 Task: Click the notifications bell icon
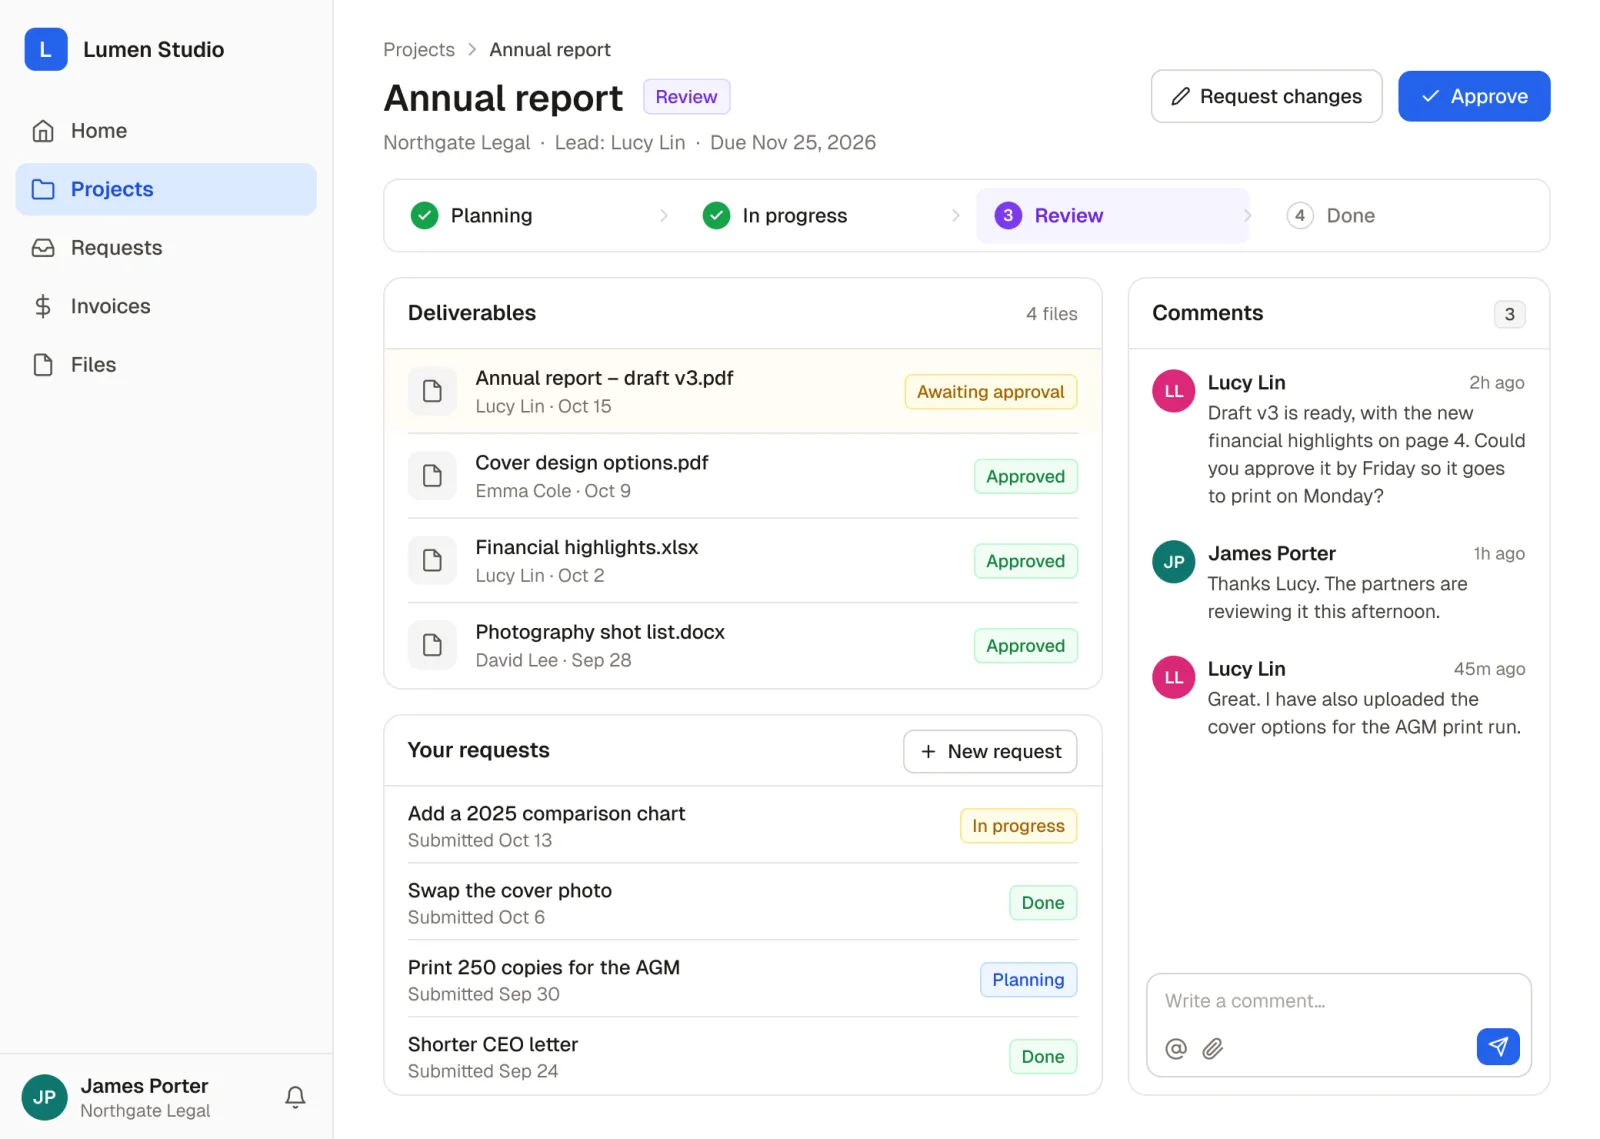pyautogui.click(x=295, y=1097)
